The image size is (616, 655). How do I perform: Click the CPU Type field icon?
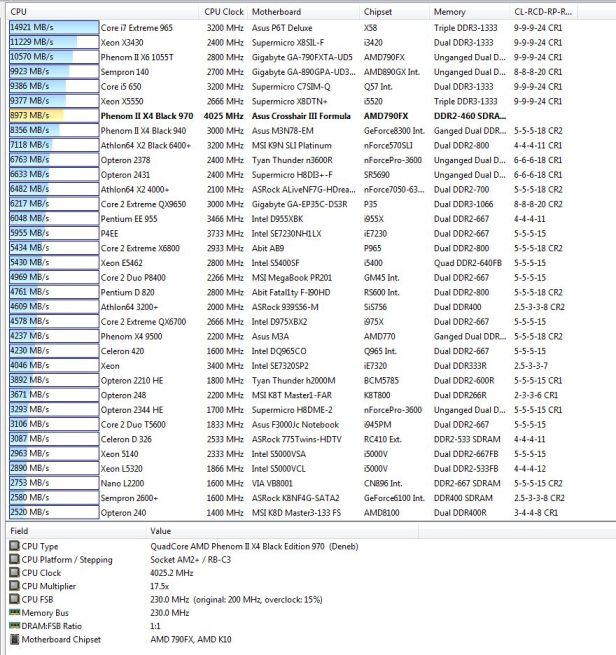(15, 546)
